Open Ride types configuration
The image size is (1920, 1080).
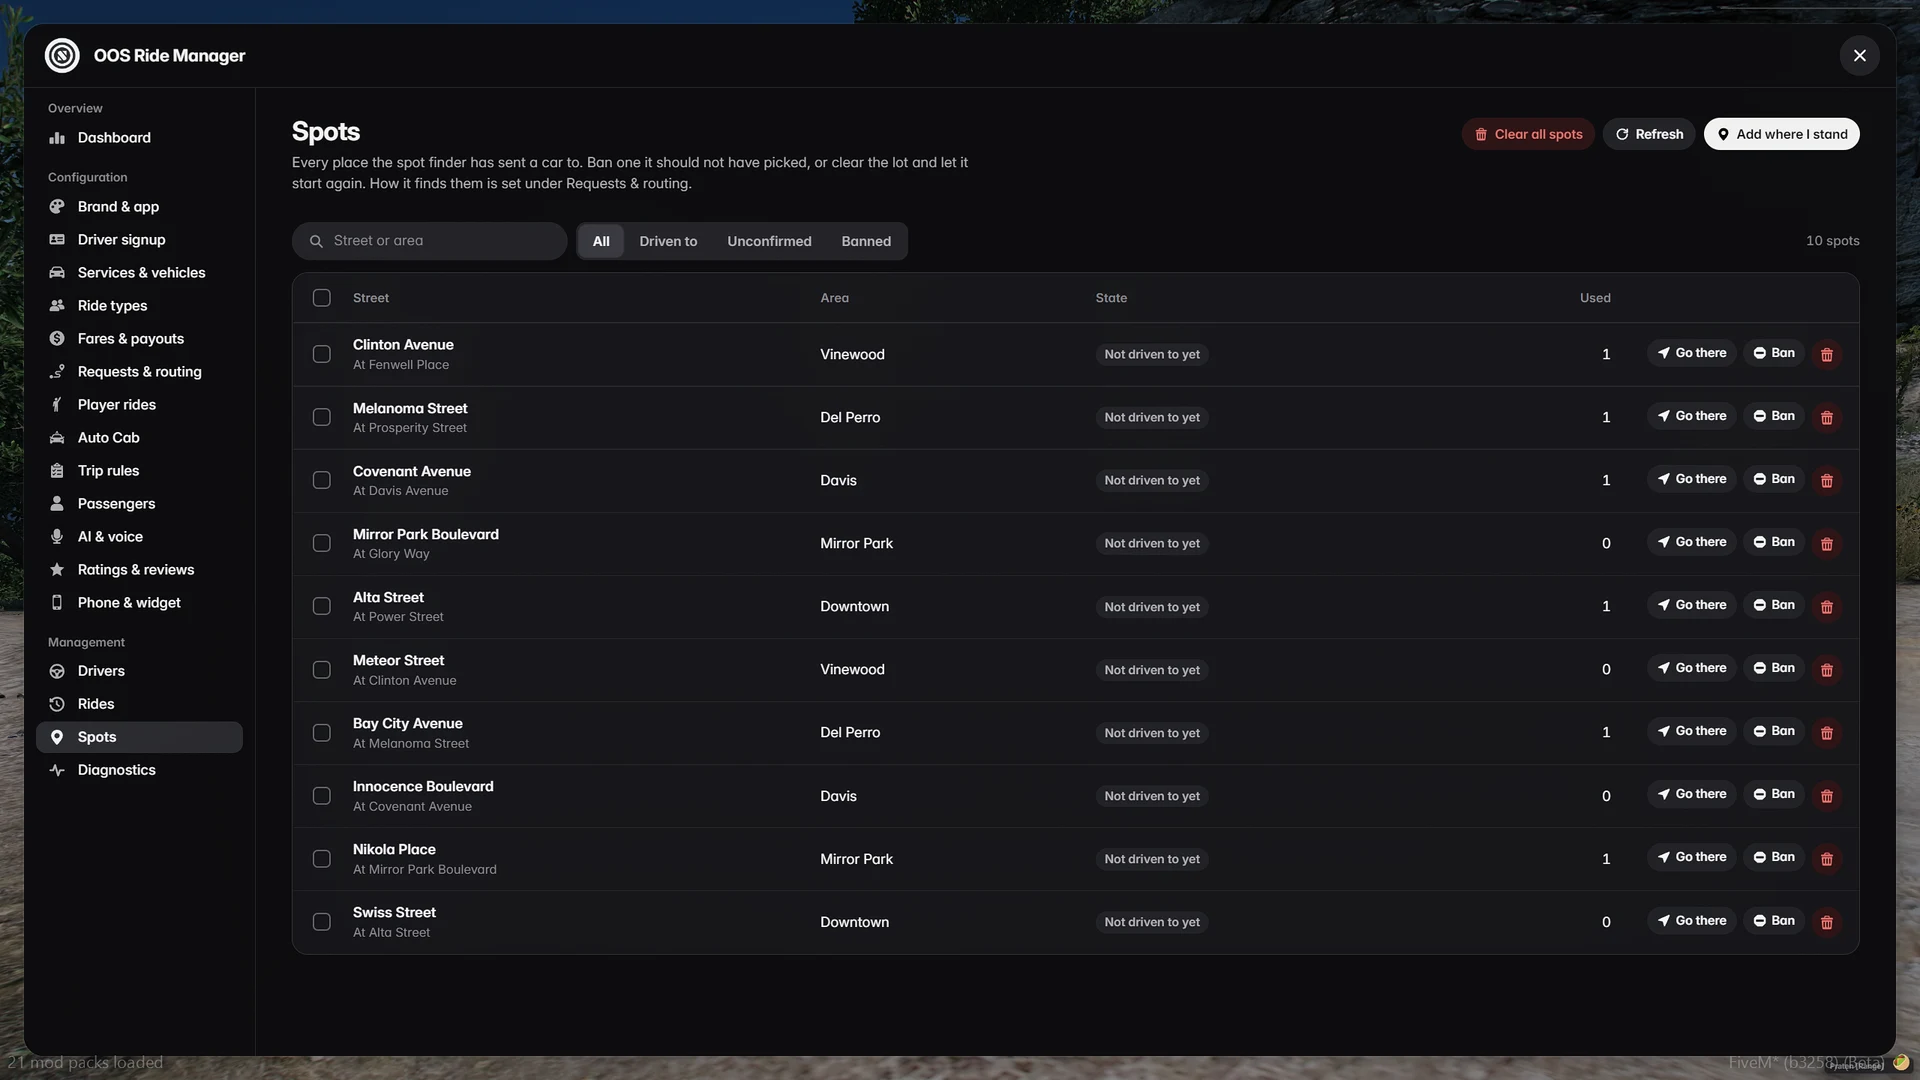(x=139, y=306)
